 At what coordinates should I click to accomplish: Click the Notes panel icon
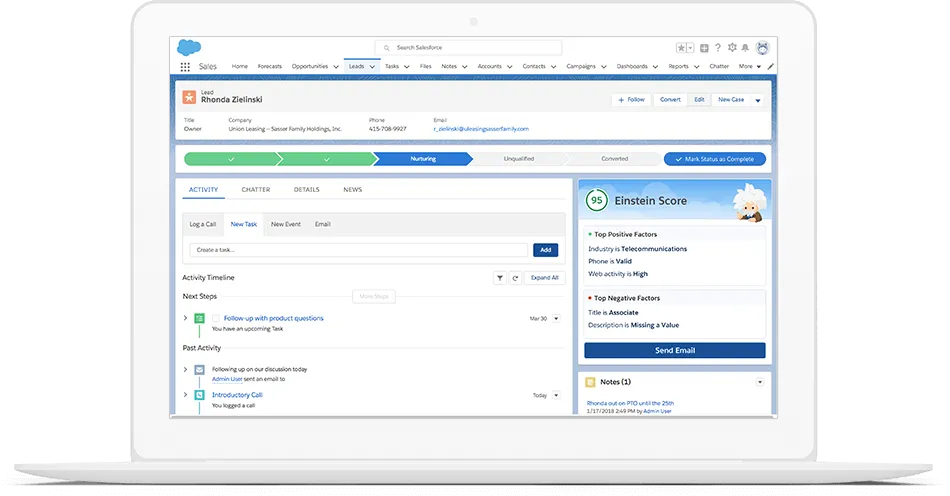(x=591, y=382)
